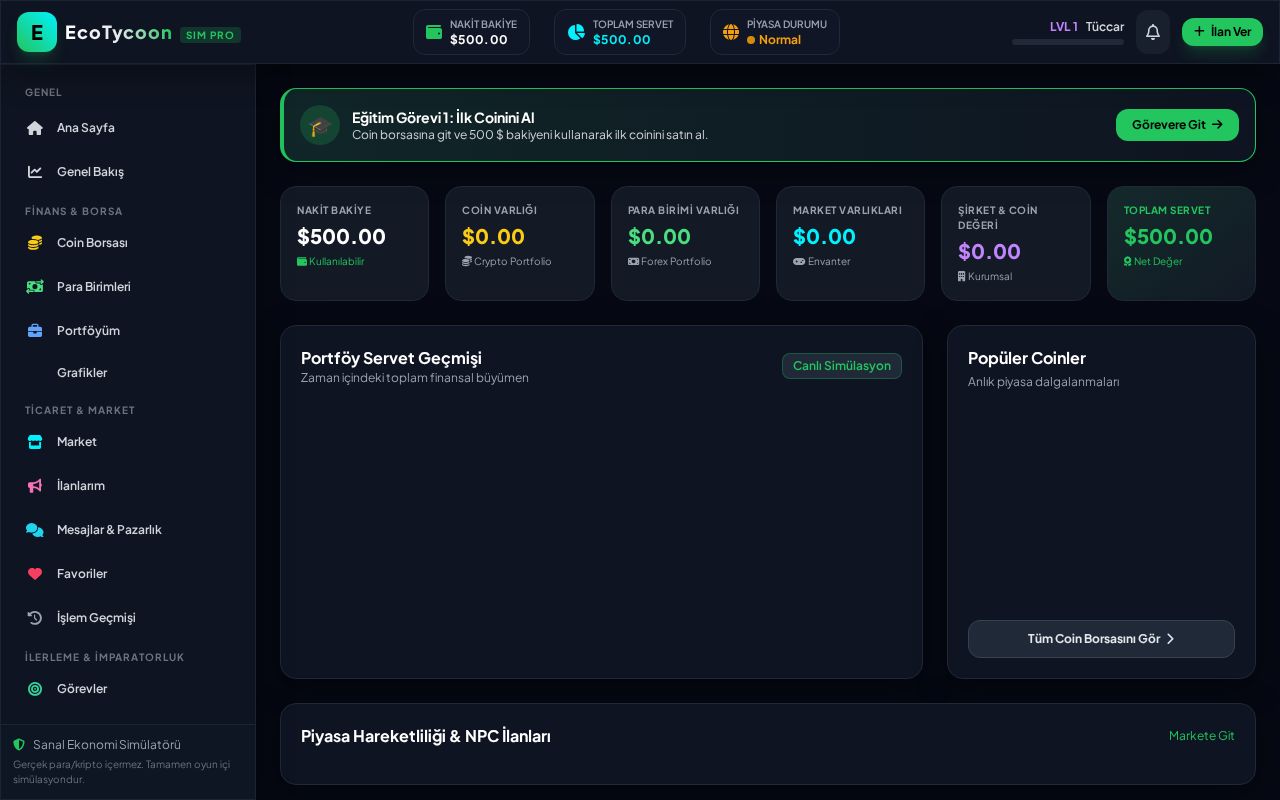This screenshot has height=800, width=1280.
Task: Click the Normal market status text
Action: click(x=780, y=40)
